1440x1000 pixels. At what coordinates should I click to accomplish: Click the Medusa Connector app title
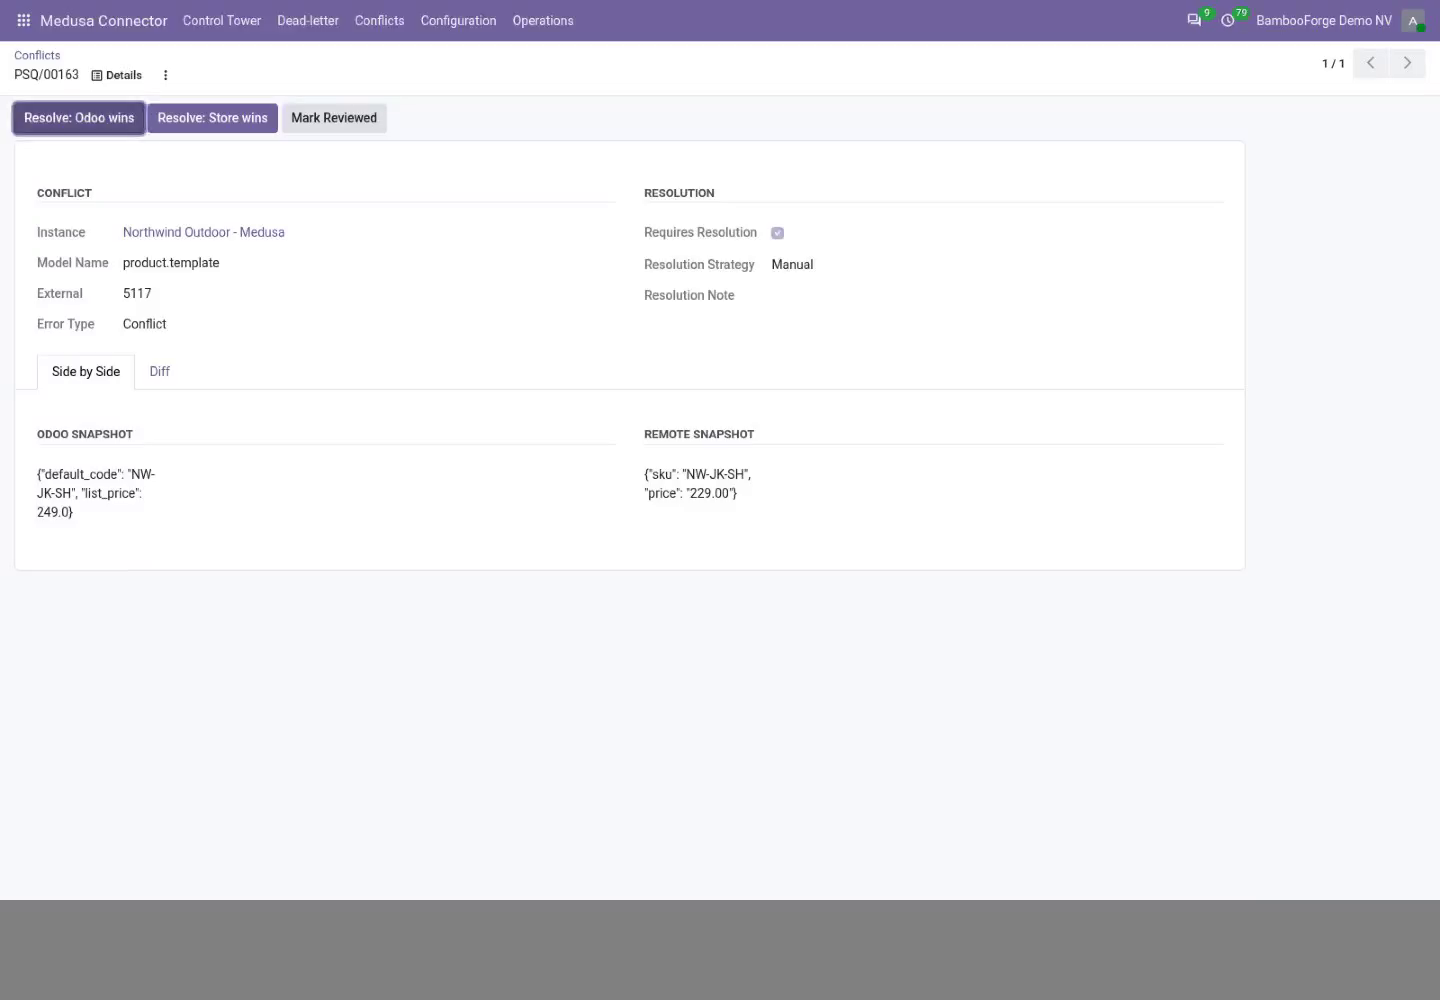[104, 20]
